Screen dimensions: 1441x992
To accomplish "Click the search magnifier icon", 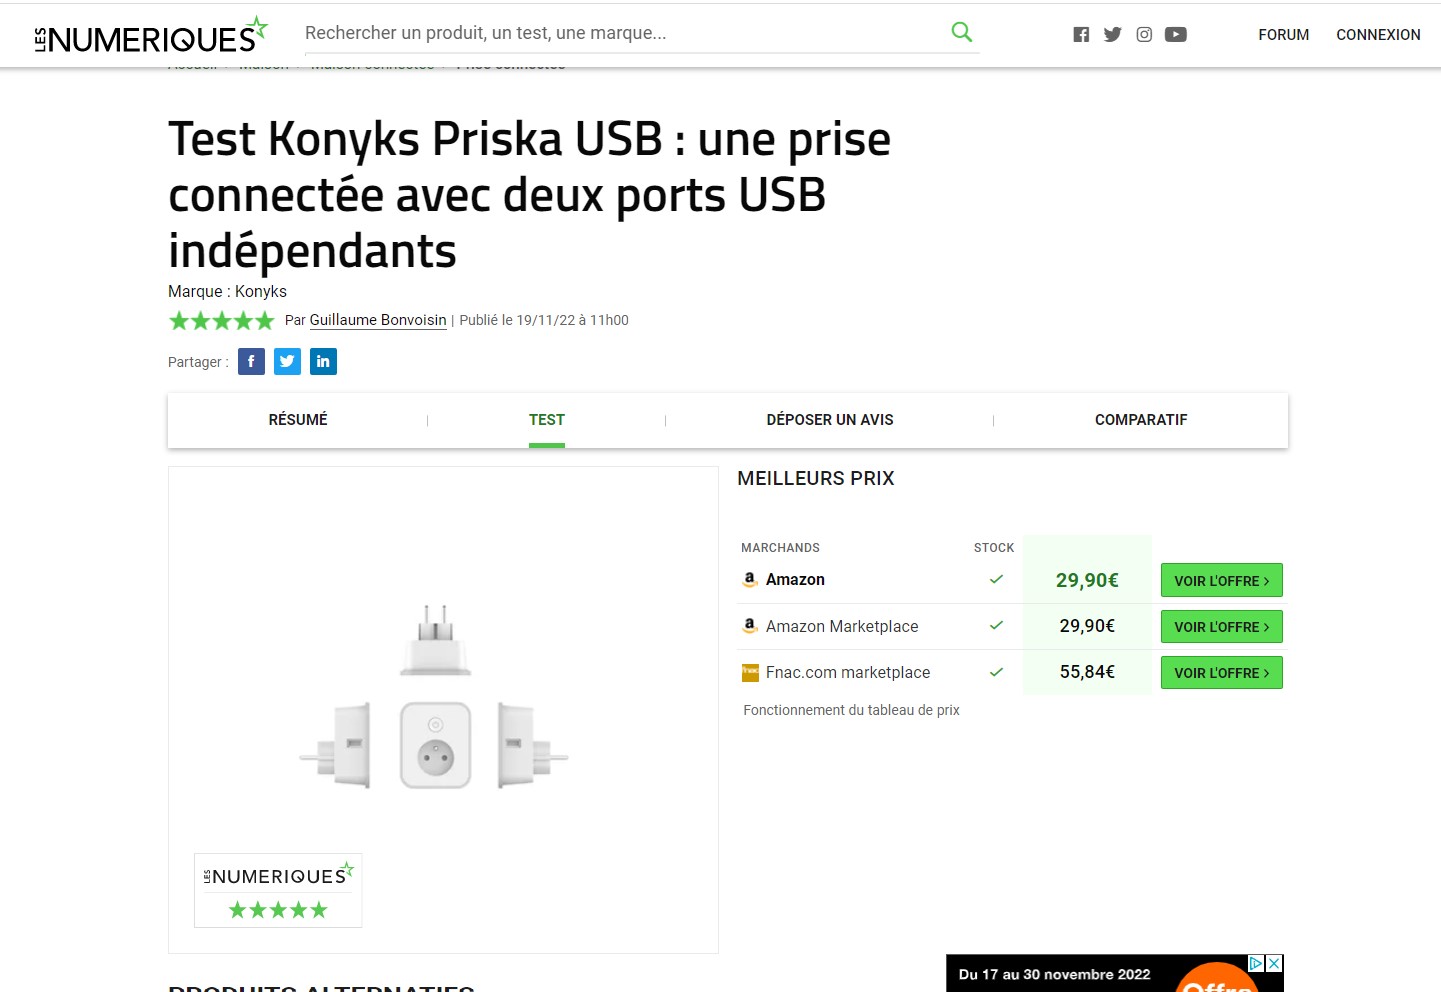I will coord(961,32).
